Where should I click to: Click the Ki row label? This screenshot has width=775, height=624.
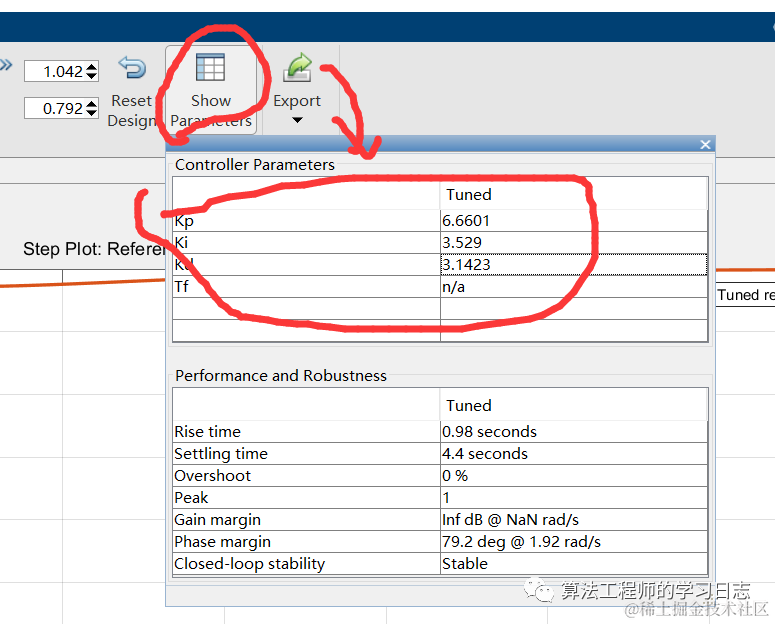[x=181, y=242]
